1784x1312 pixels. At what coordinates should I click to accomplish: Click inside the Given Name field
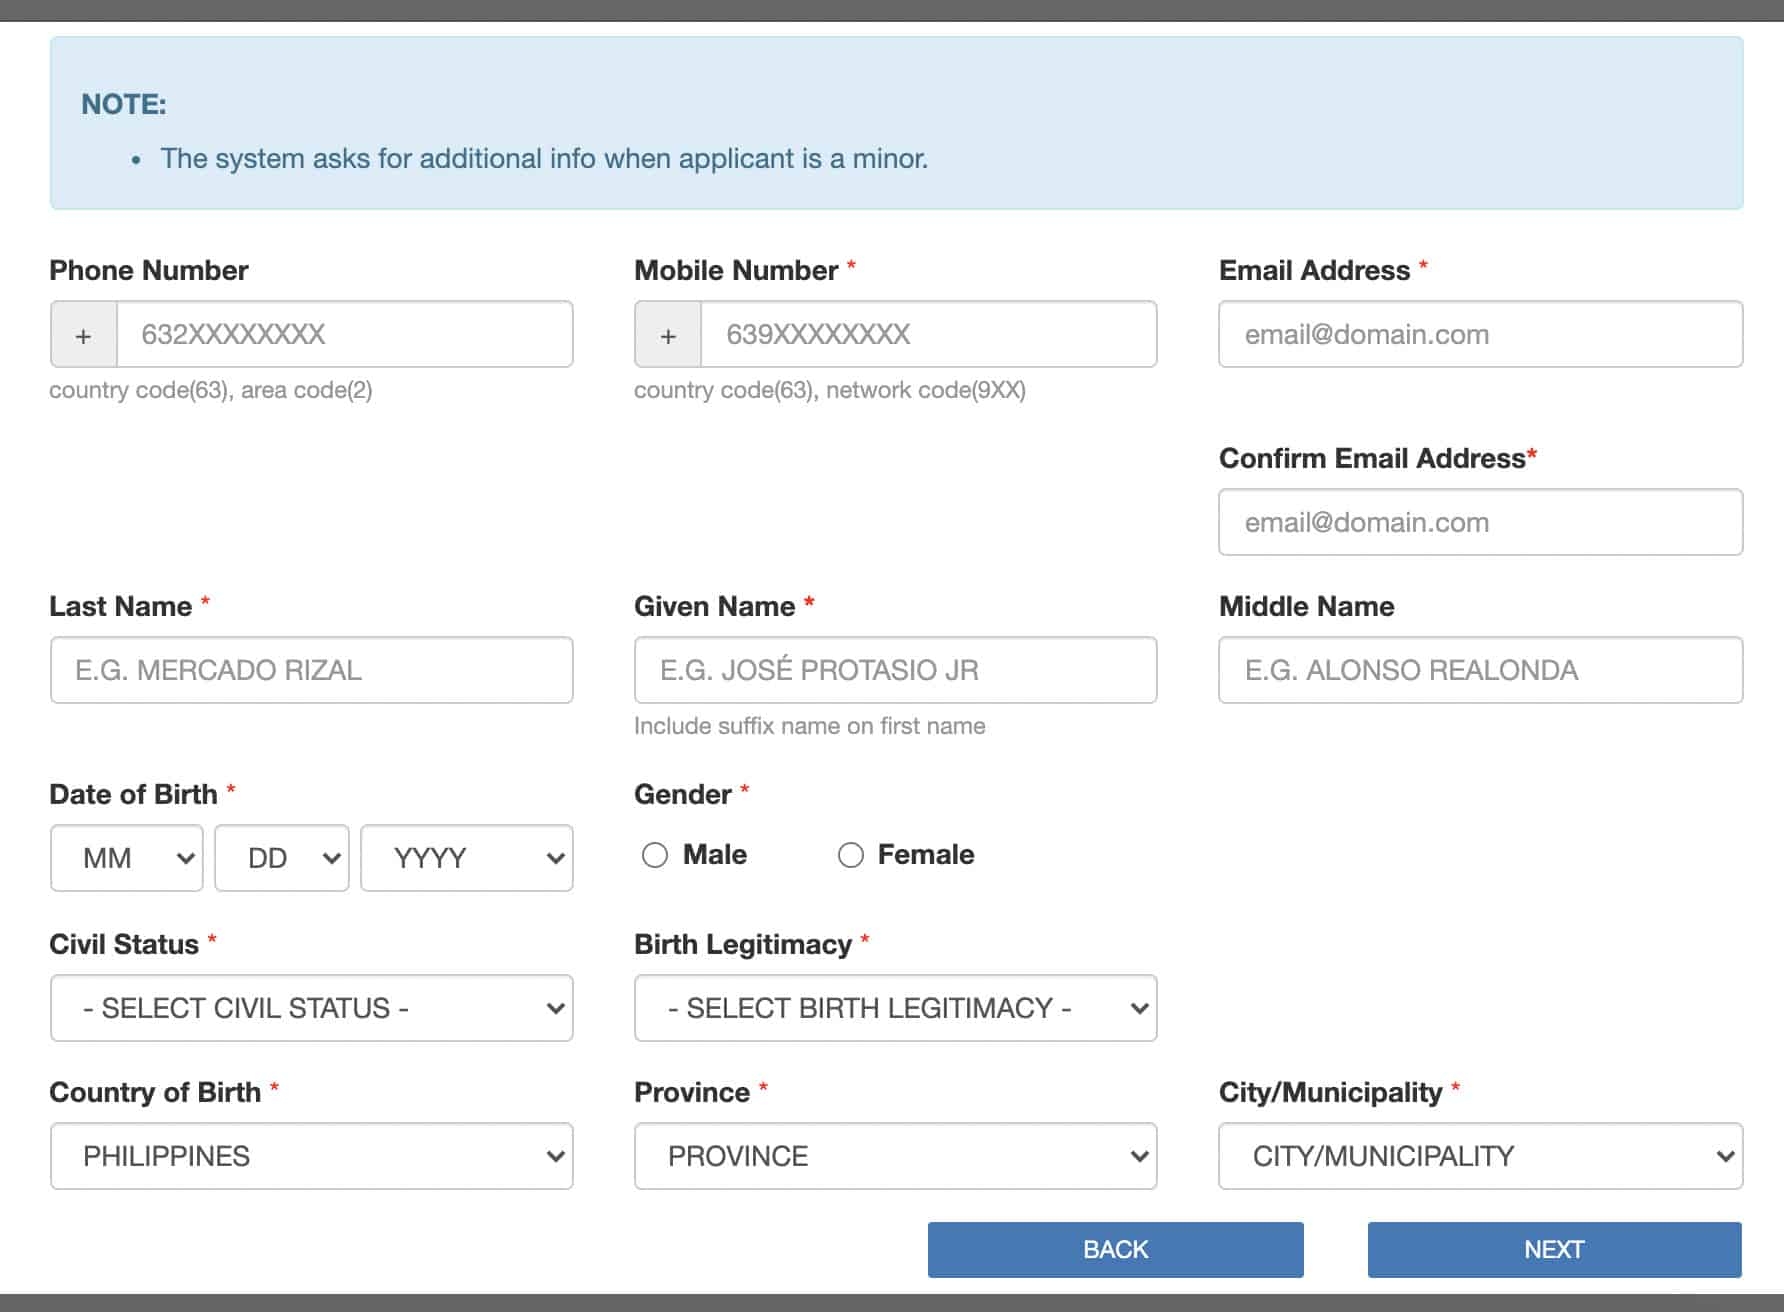[x=894, y=670]
